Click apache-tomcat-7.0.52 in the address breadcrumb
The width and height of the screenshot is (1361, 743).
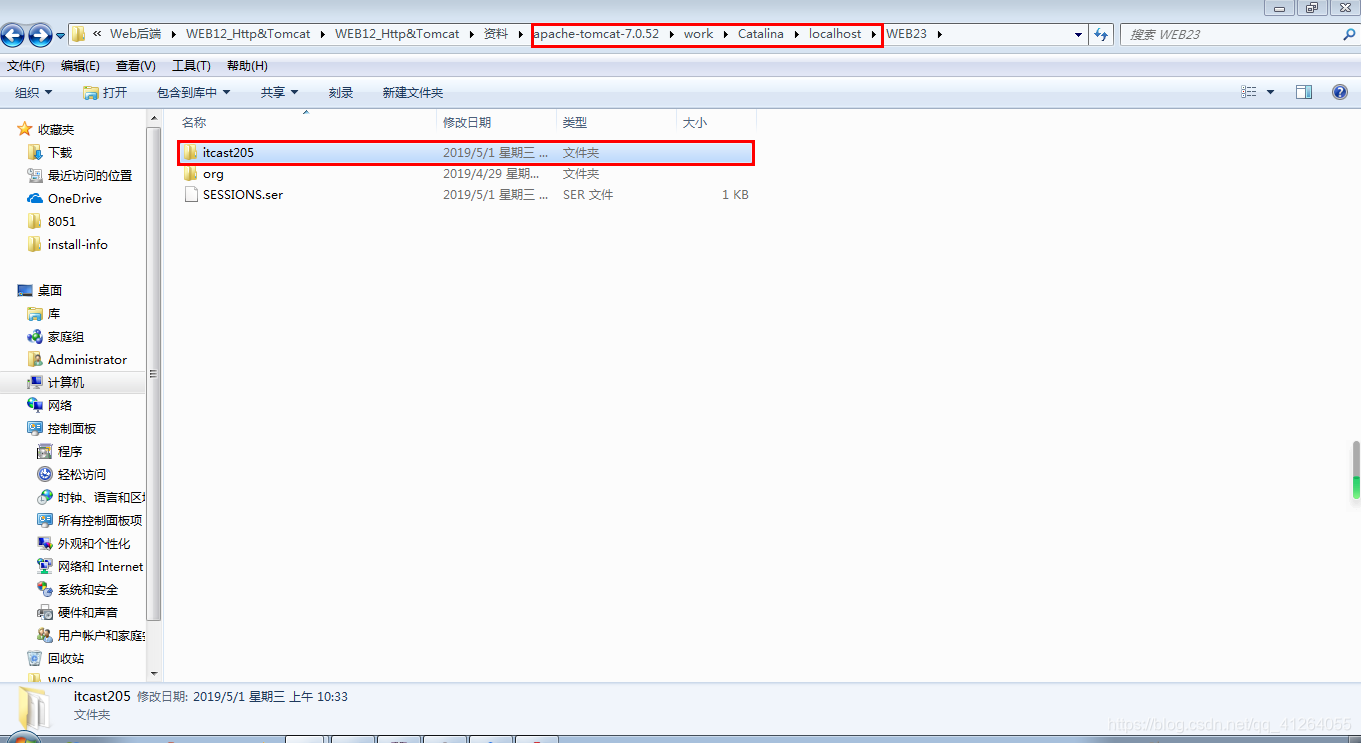[597, 34]
